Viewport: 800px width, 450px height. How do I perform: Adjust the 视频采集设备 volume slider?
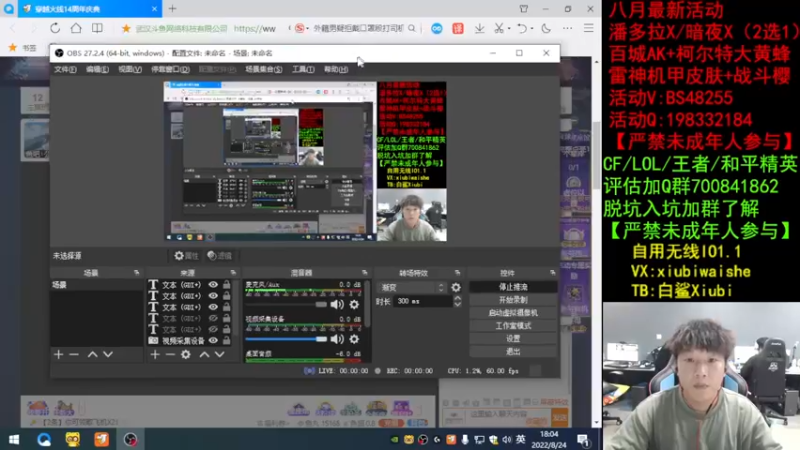[286, 339]
